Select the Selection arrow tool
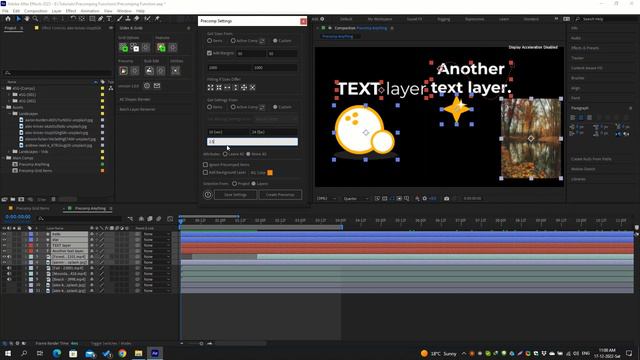Image resolution: width=640 pixels, height=360 pixels. 18,19
